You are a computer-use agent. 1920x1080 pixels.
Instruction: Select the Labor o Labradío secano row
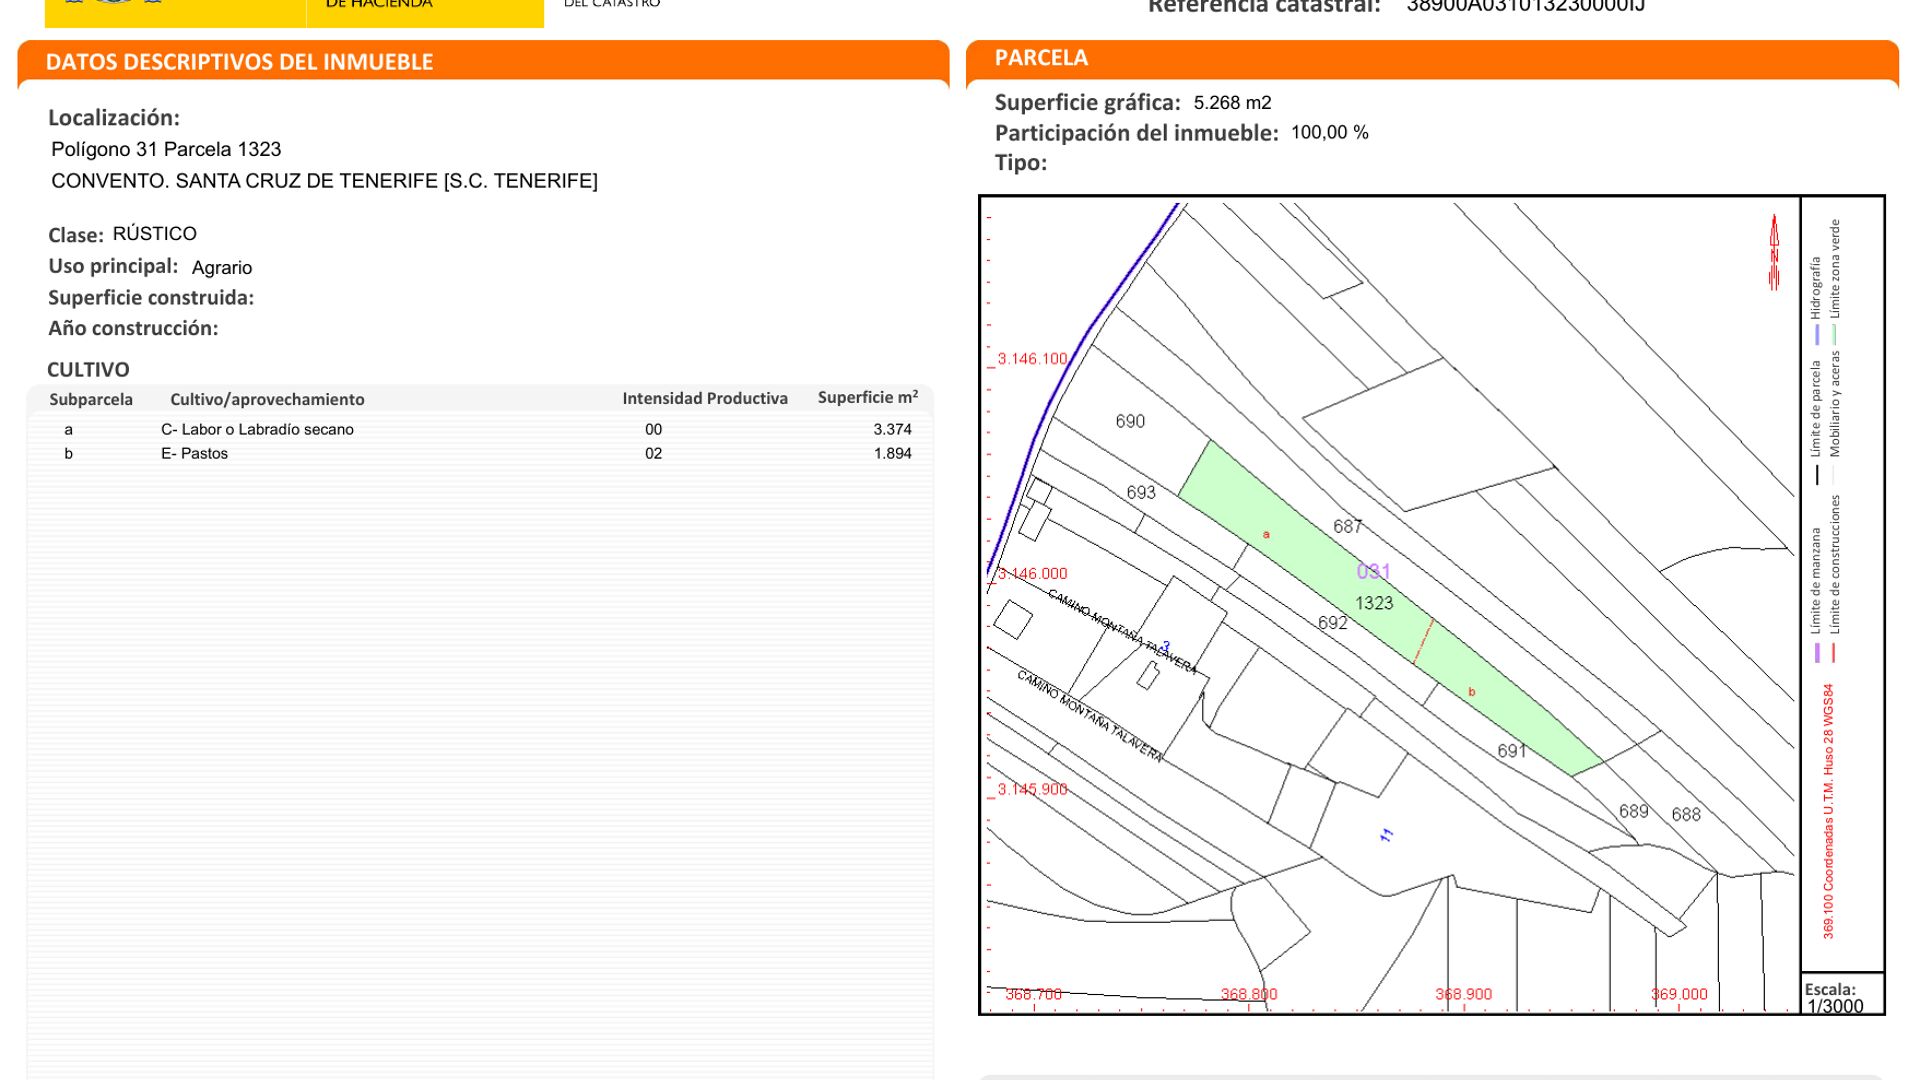pos(257,429)
